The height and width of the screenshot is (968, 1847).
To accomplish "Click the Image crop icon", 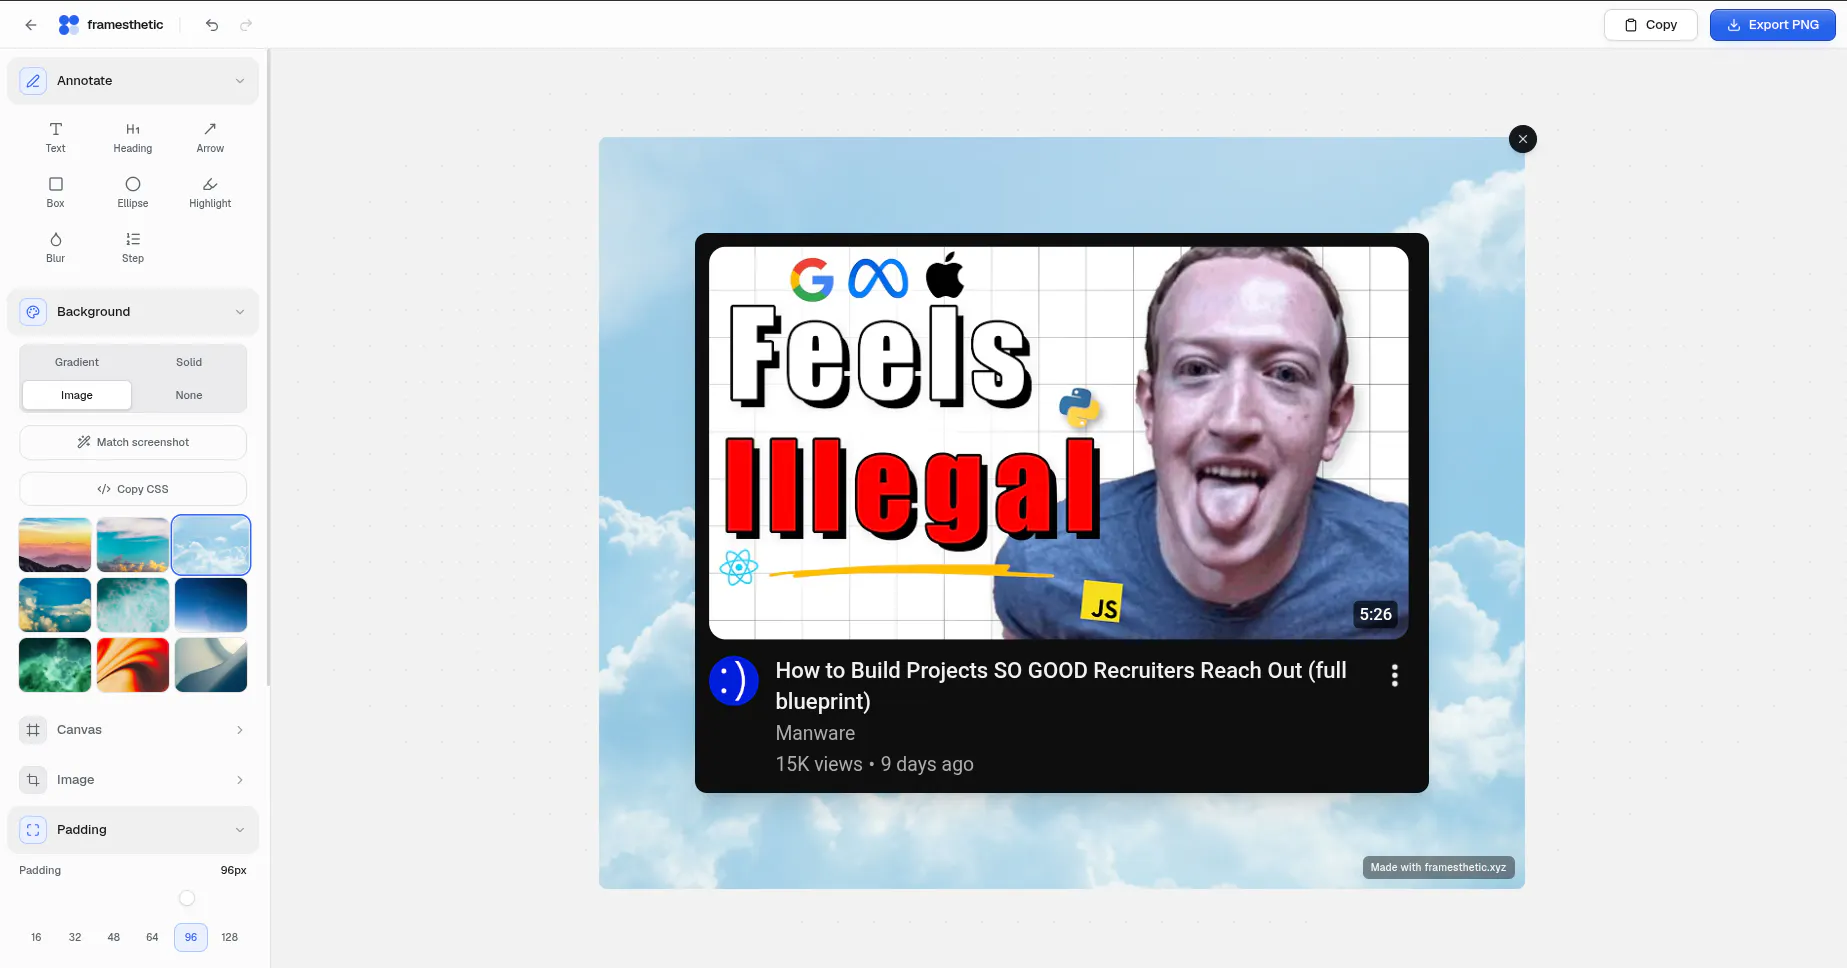I will pos(33,780).
